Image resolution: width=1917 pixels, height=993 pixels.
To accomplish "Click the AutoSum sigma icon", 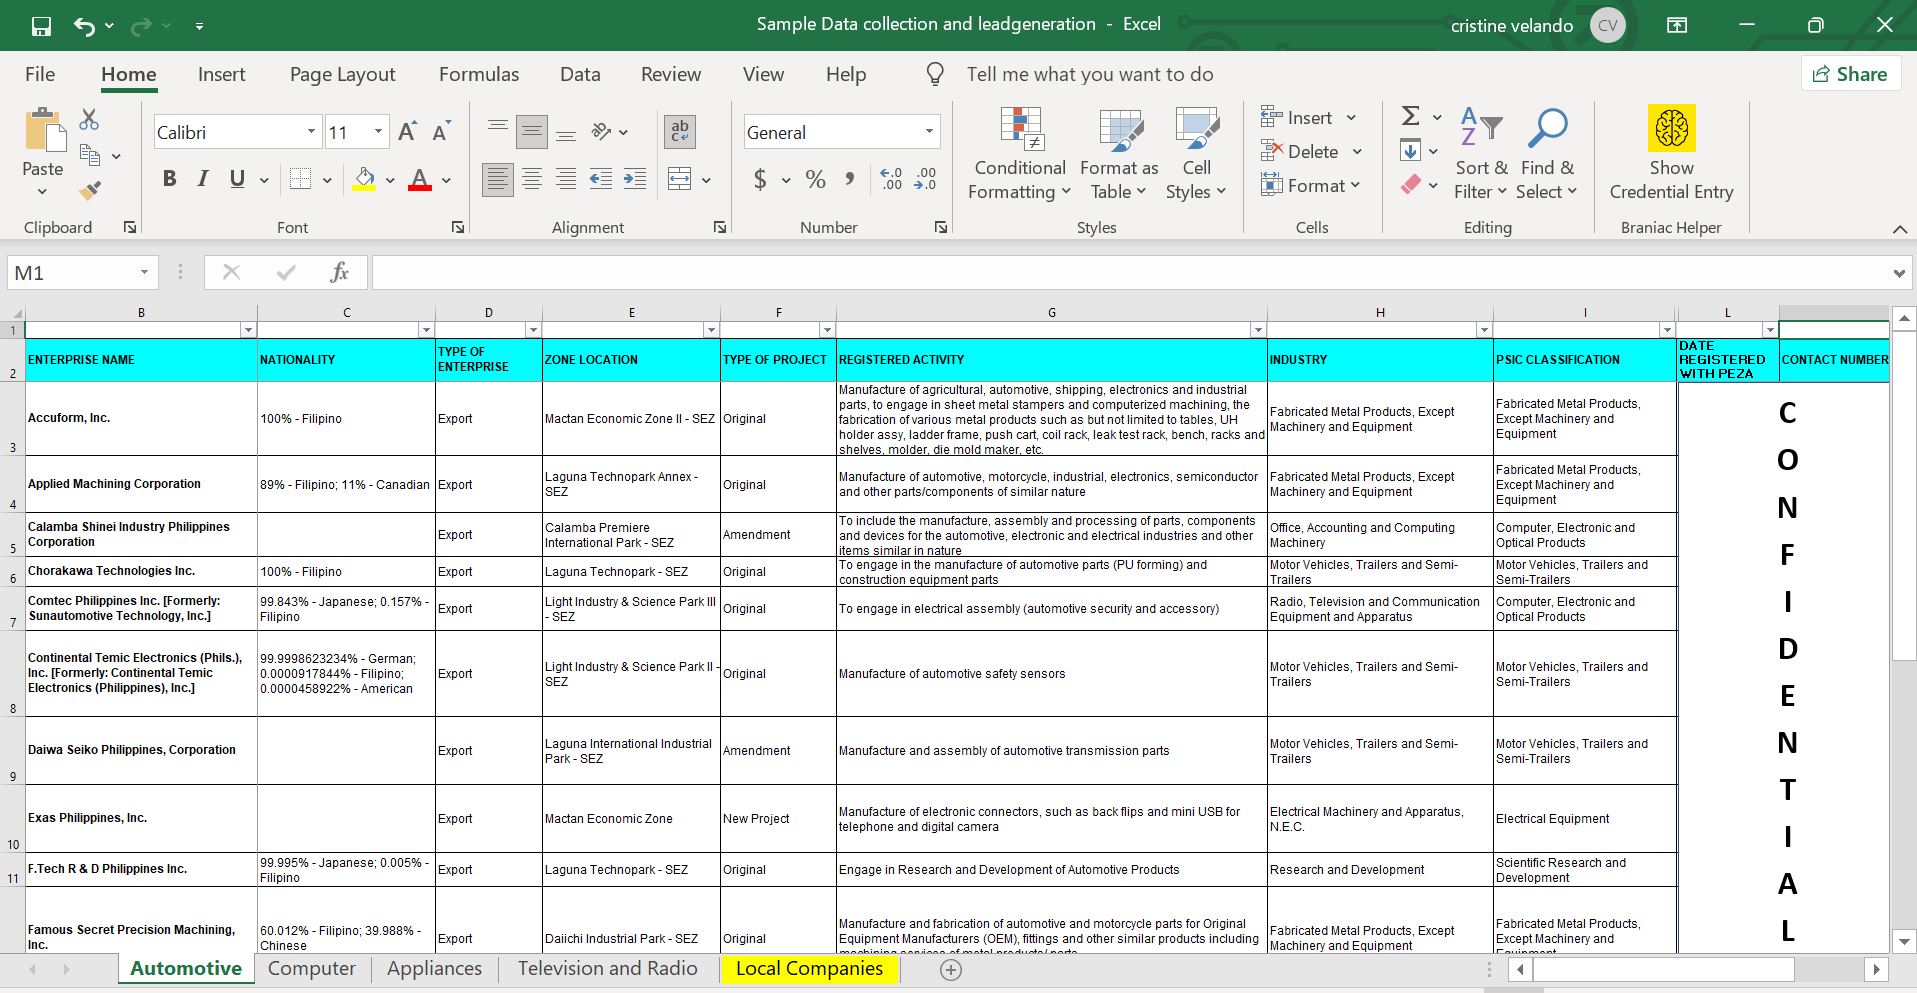I will coord(1410,116).
